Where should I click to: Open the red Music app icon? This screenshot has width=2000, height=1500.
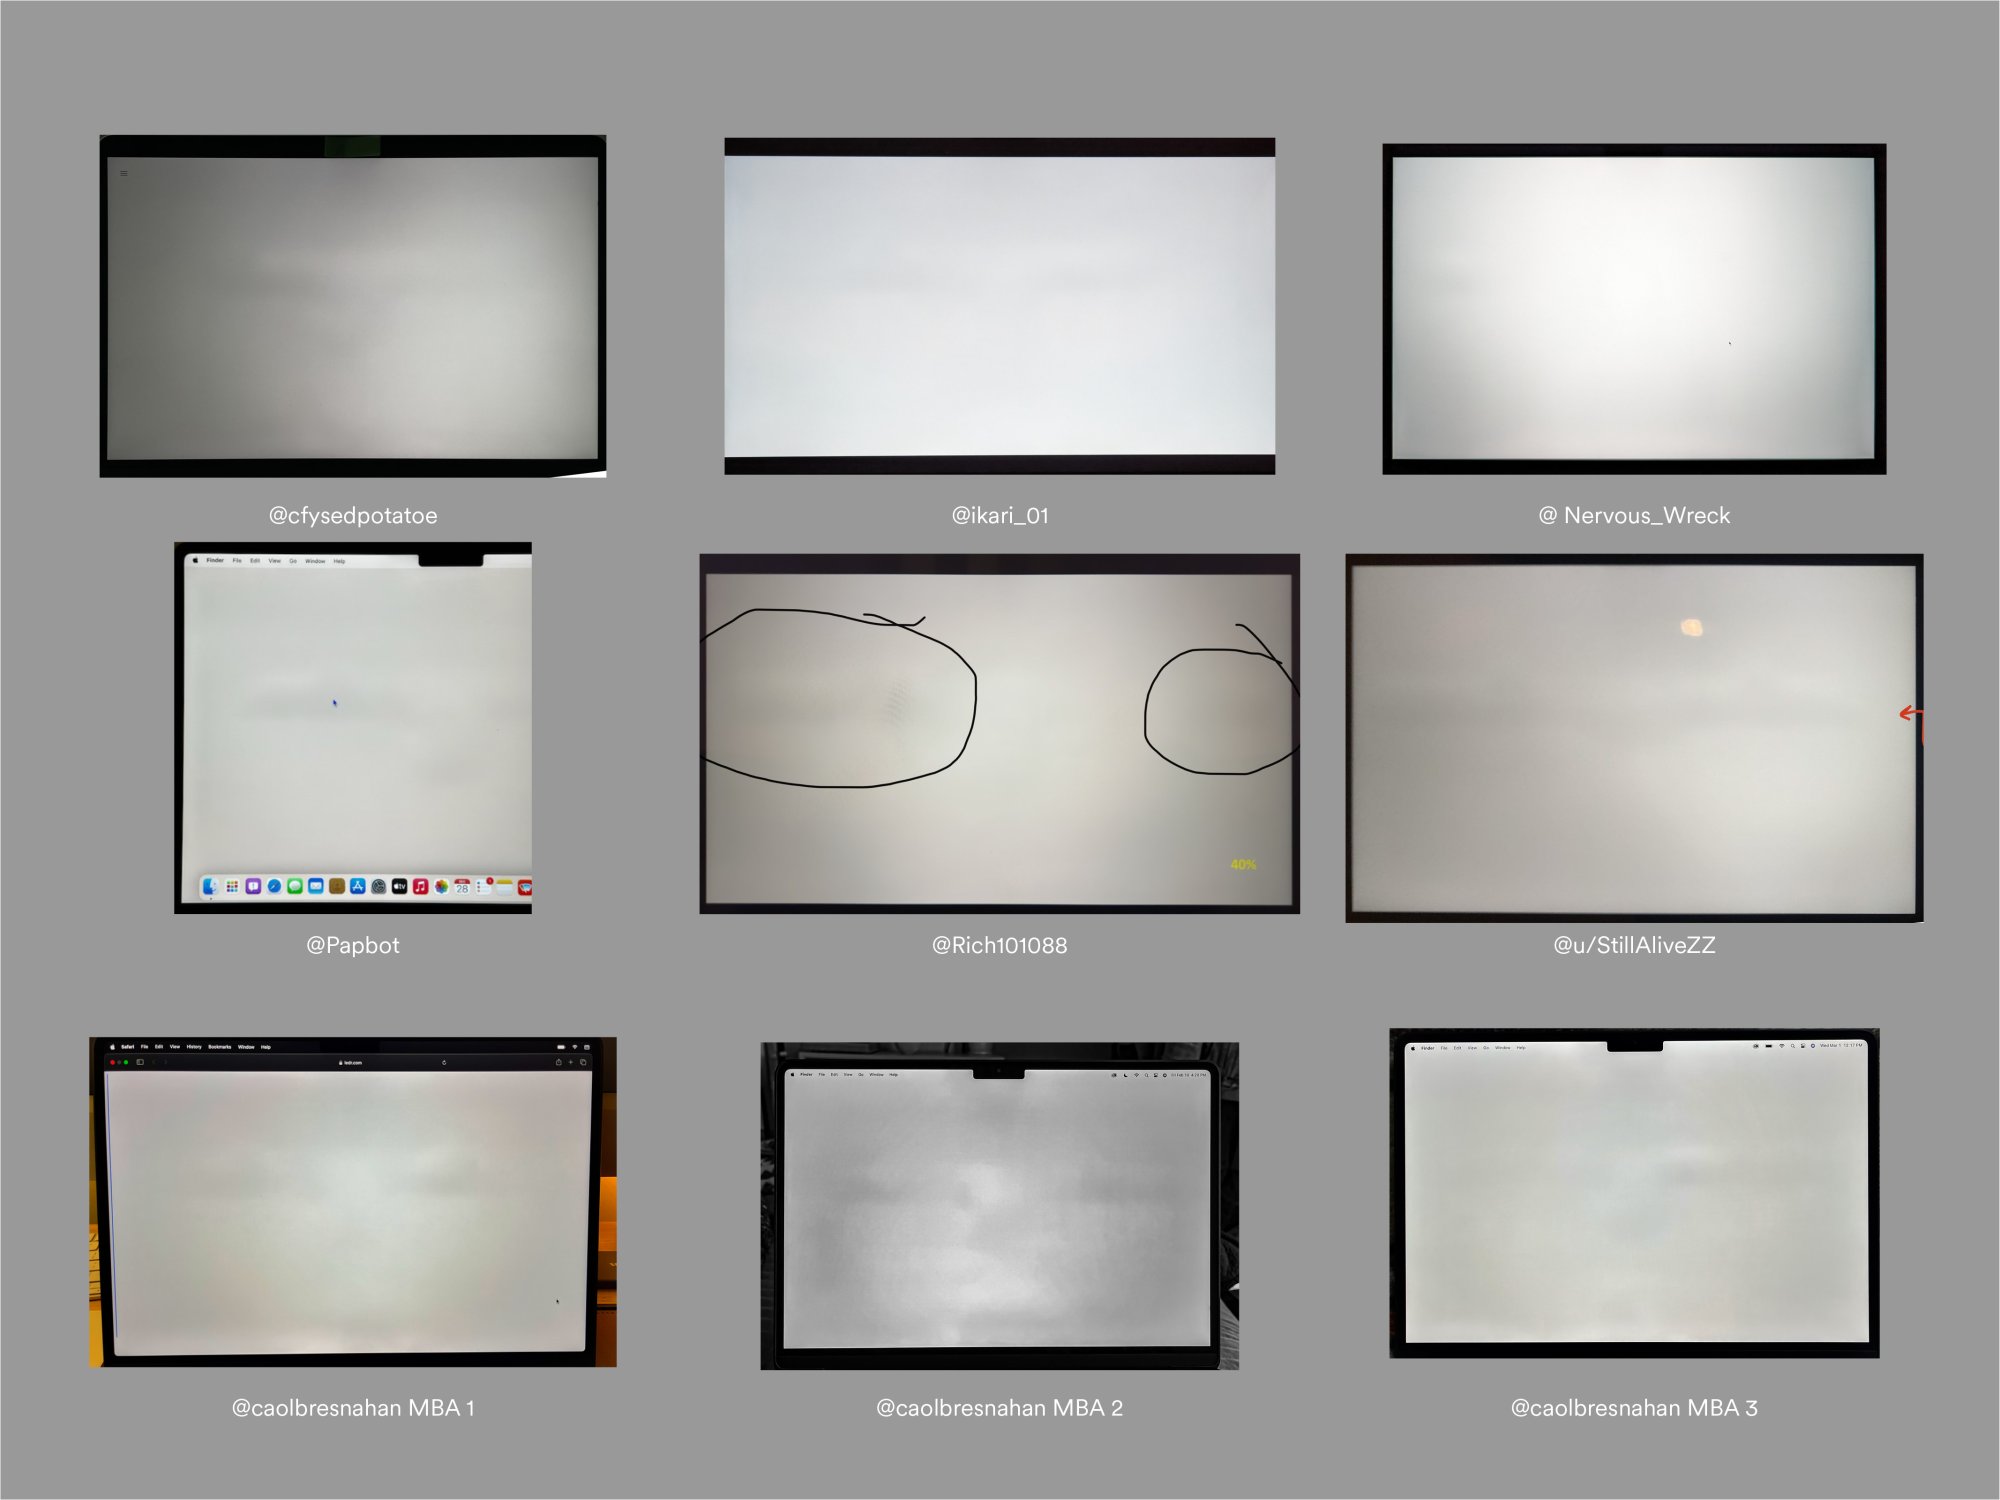(x=420, y=886)
